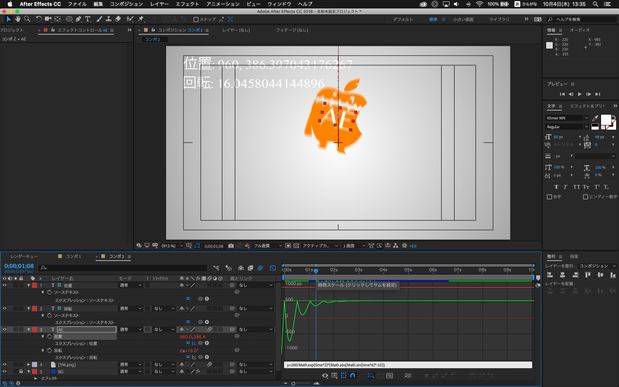Click the expression text field below the graph
The image size is (619, 387).
[407, 365]
